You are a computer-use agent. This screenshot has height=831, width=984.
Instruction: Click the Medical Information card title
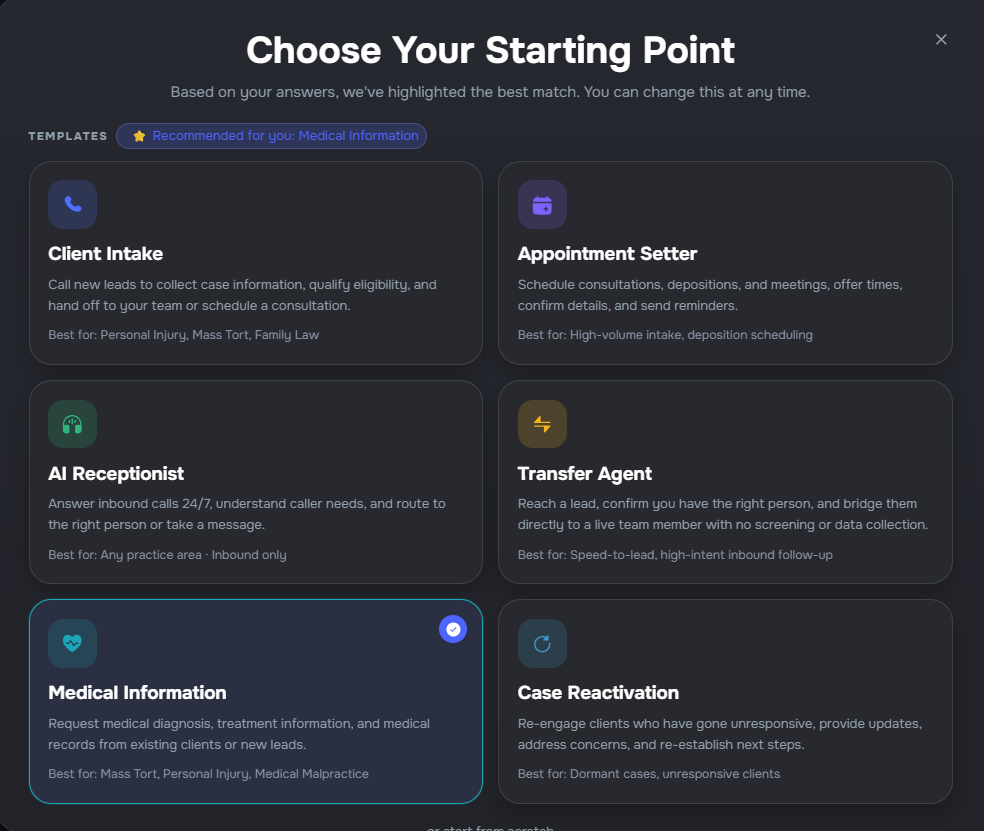click(x=137, y=692)
